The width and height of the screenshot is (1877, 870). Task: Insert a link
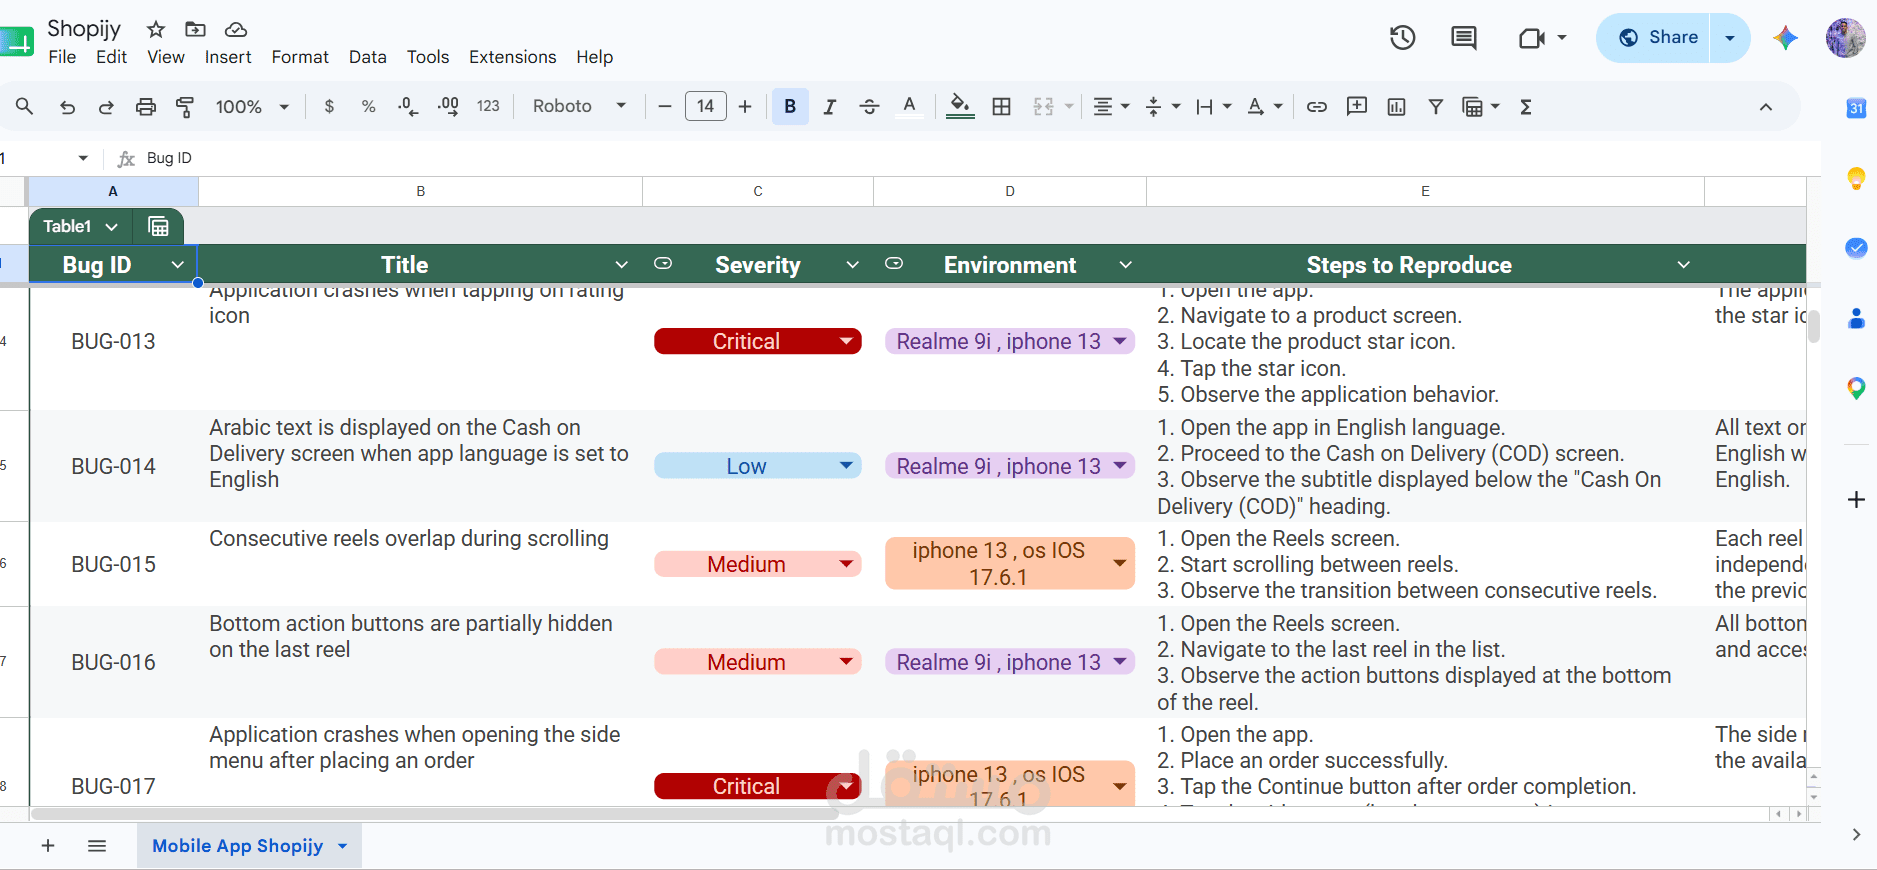pos(1317,107)
